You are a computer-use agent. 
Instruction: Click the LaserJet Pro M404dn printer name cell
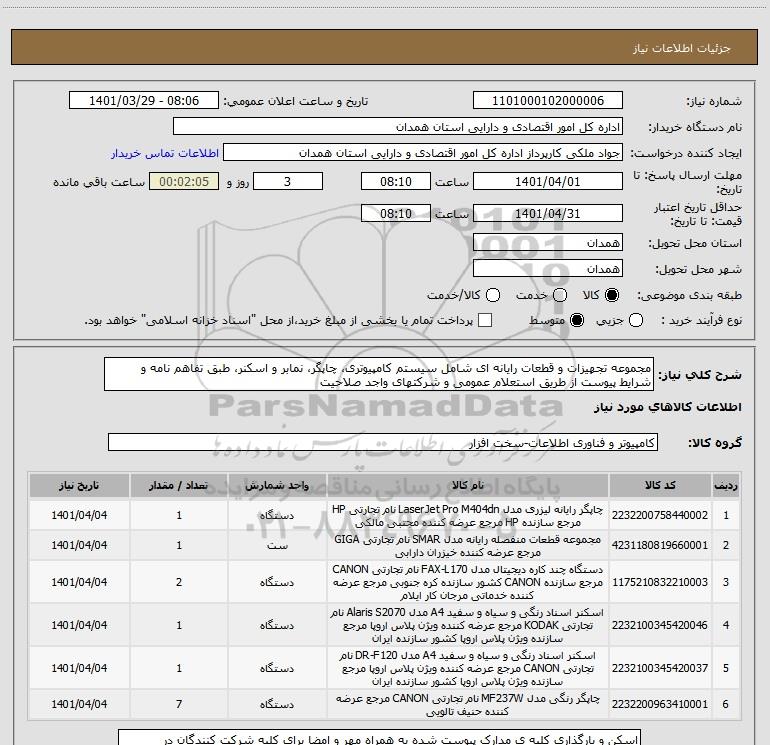click(x=468, y=515)
